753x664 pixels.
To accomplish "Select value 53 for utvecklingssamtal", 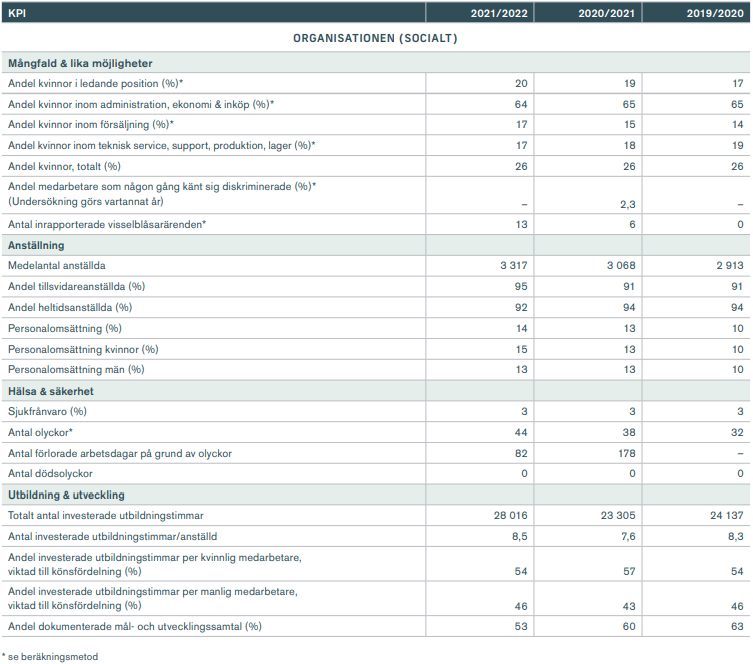I will coord(521,627).
